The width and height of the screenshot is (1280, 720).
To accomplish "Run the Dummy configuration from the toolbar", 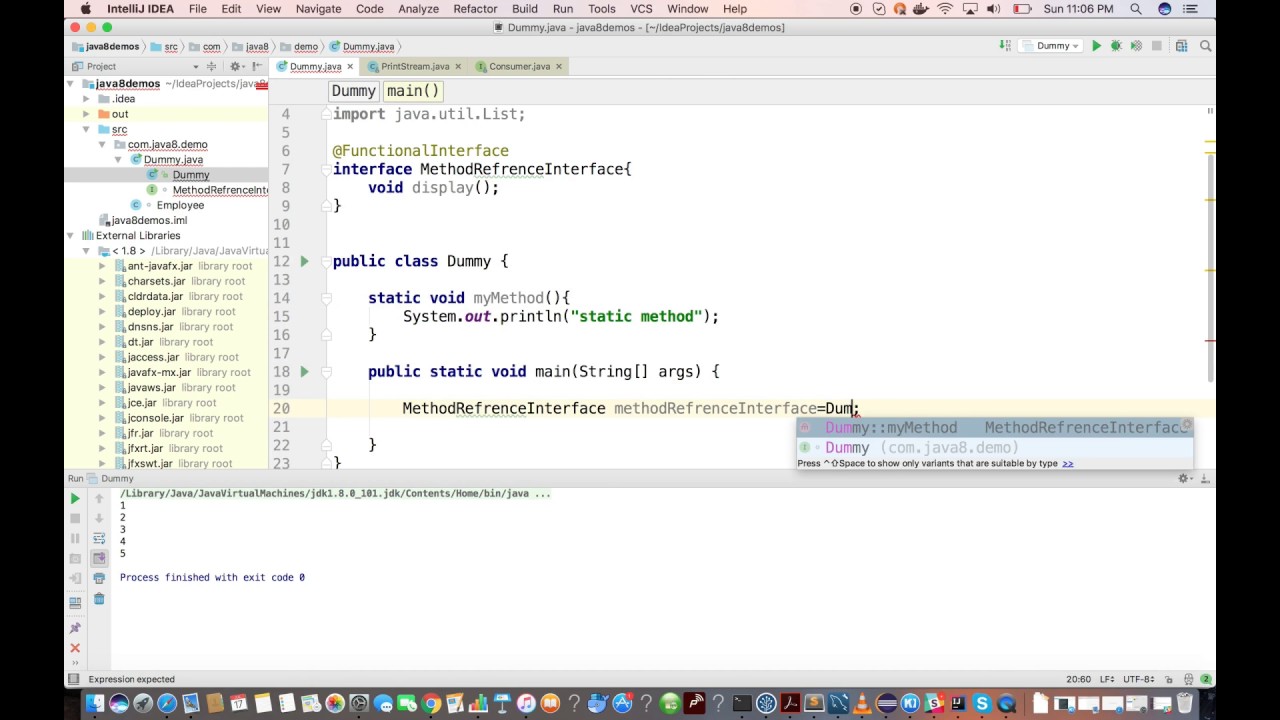I will coord(1096,46).
